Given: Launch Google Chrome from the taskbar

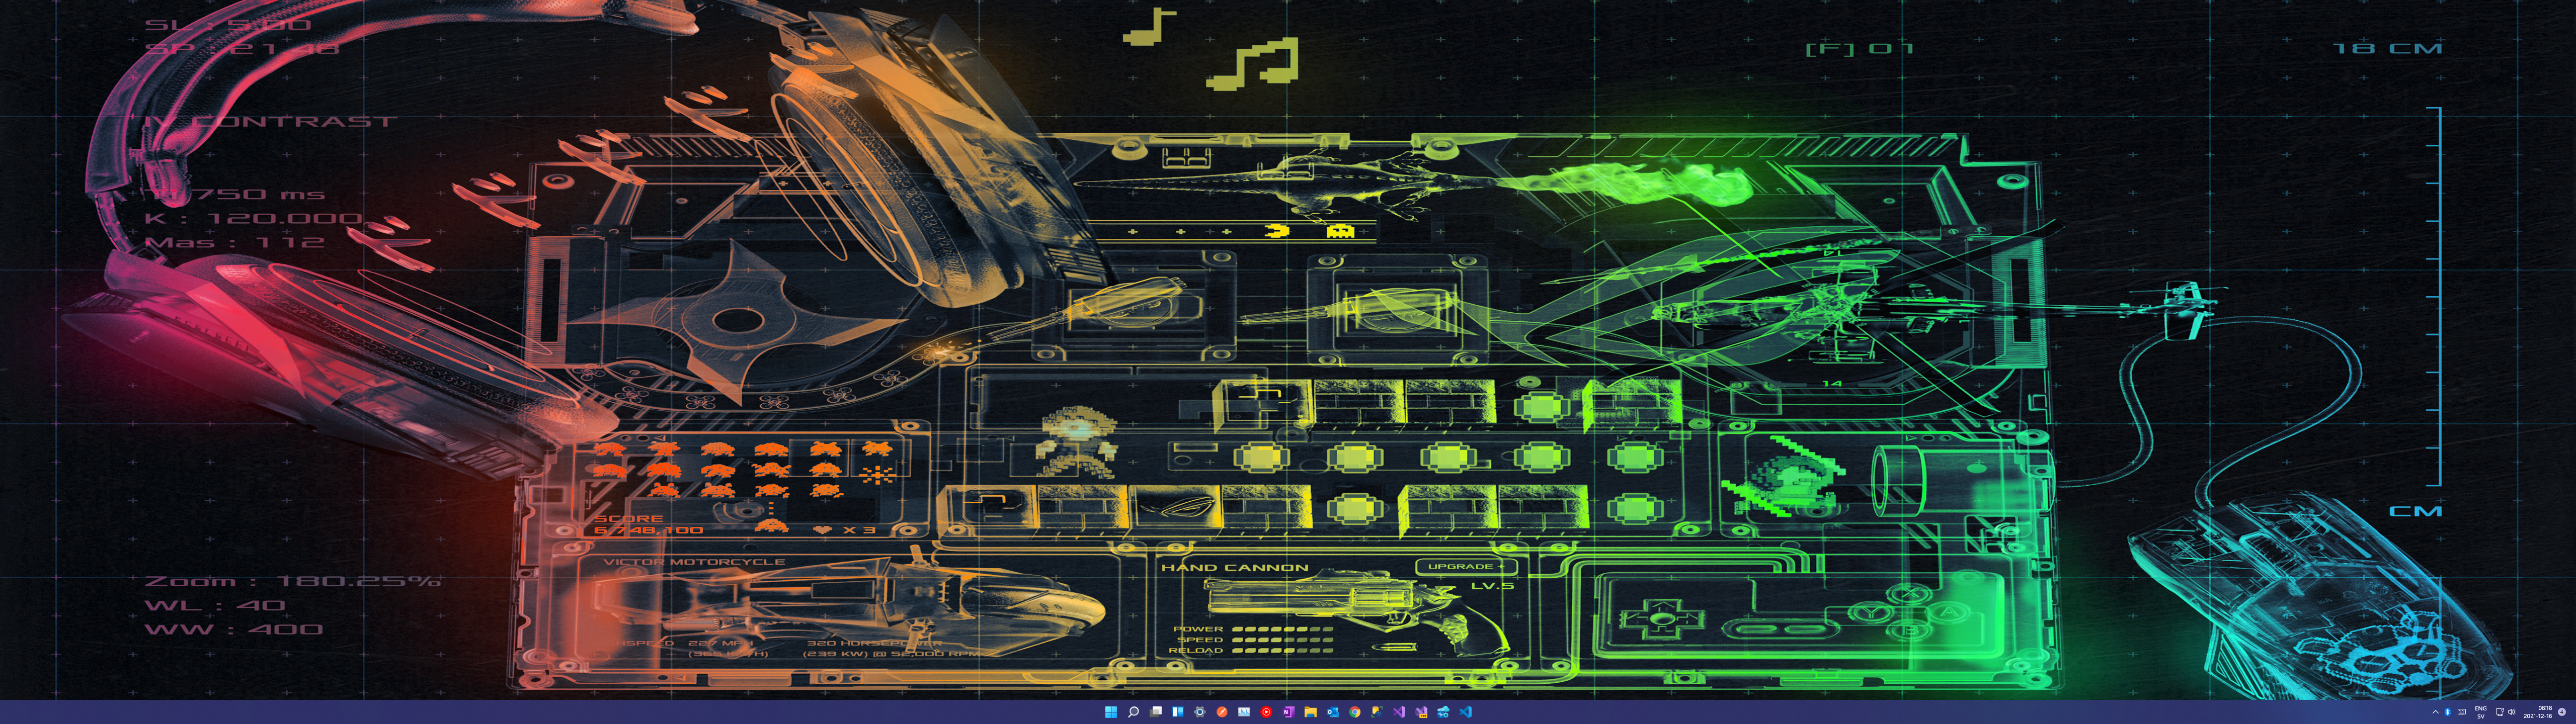Looking at the screenshot, I should [x=1355, y=712].
